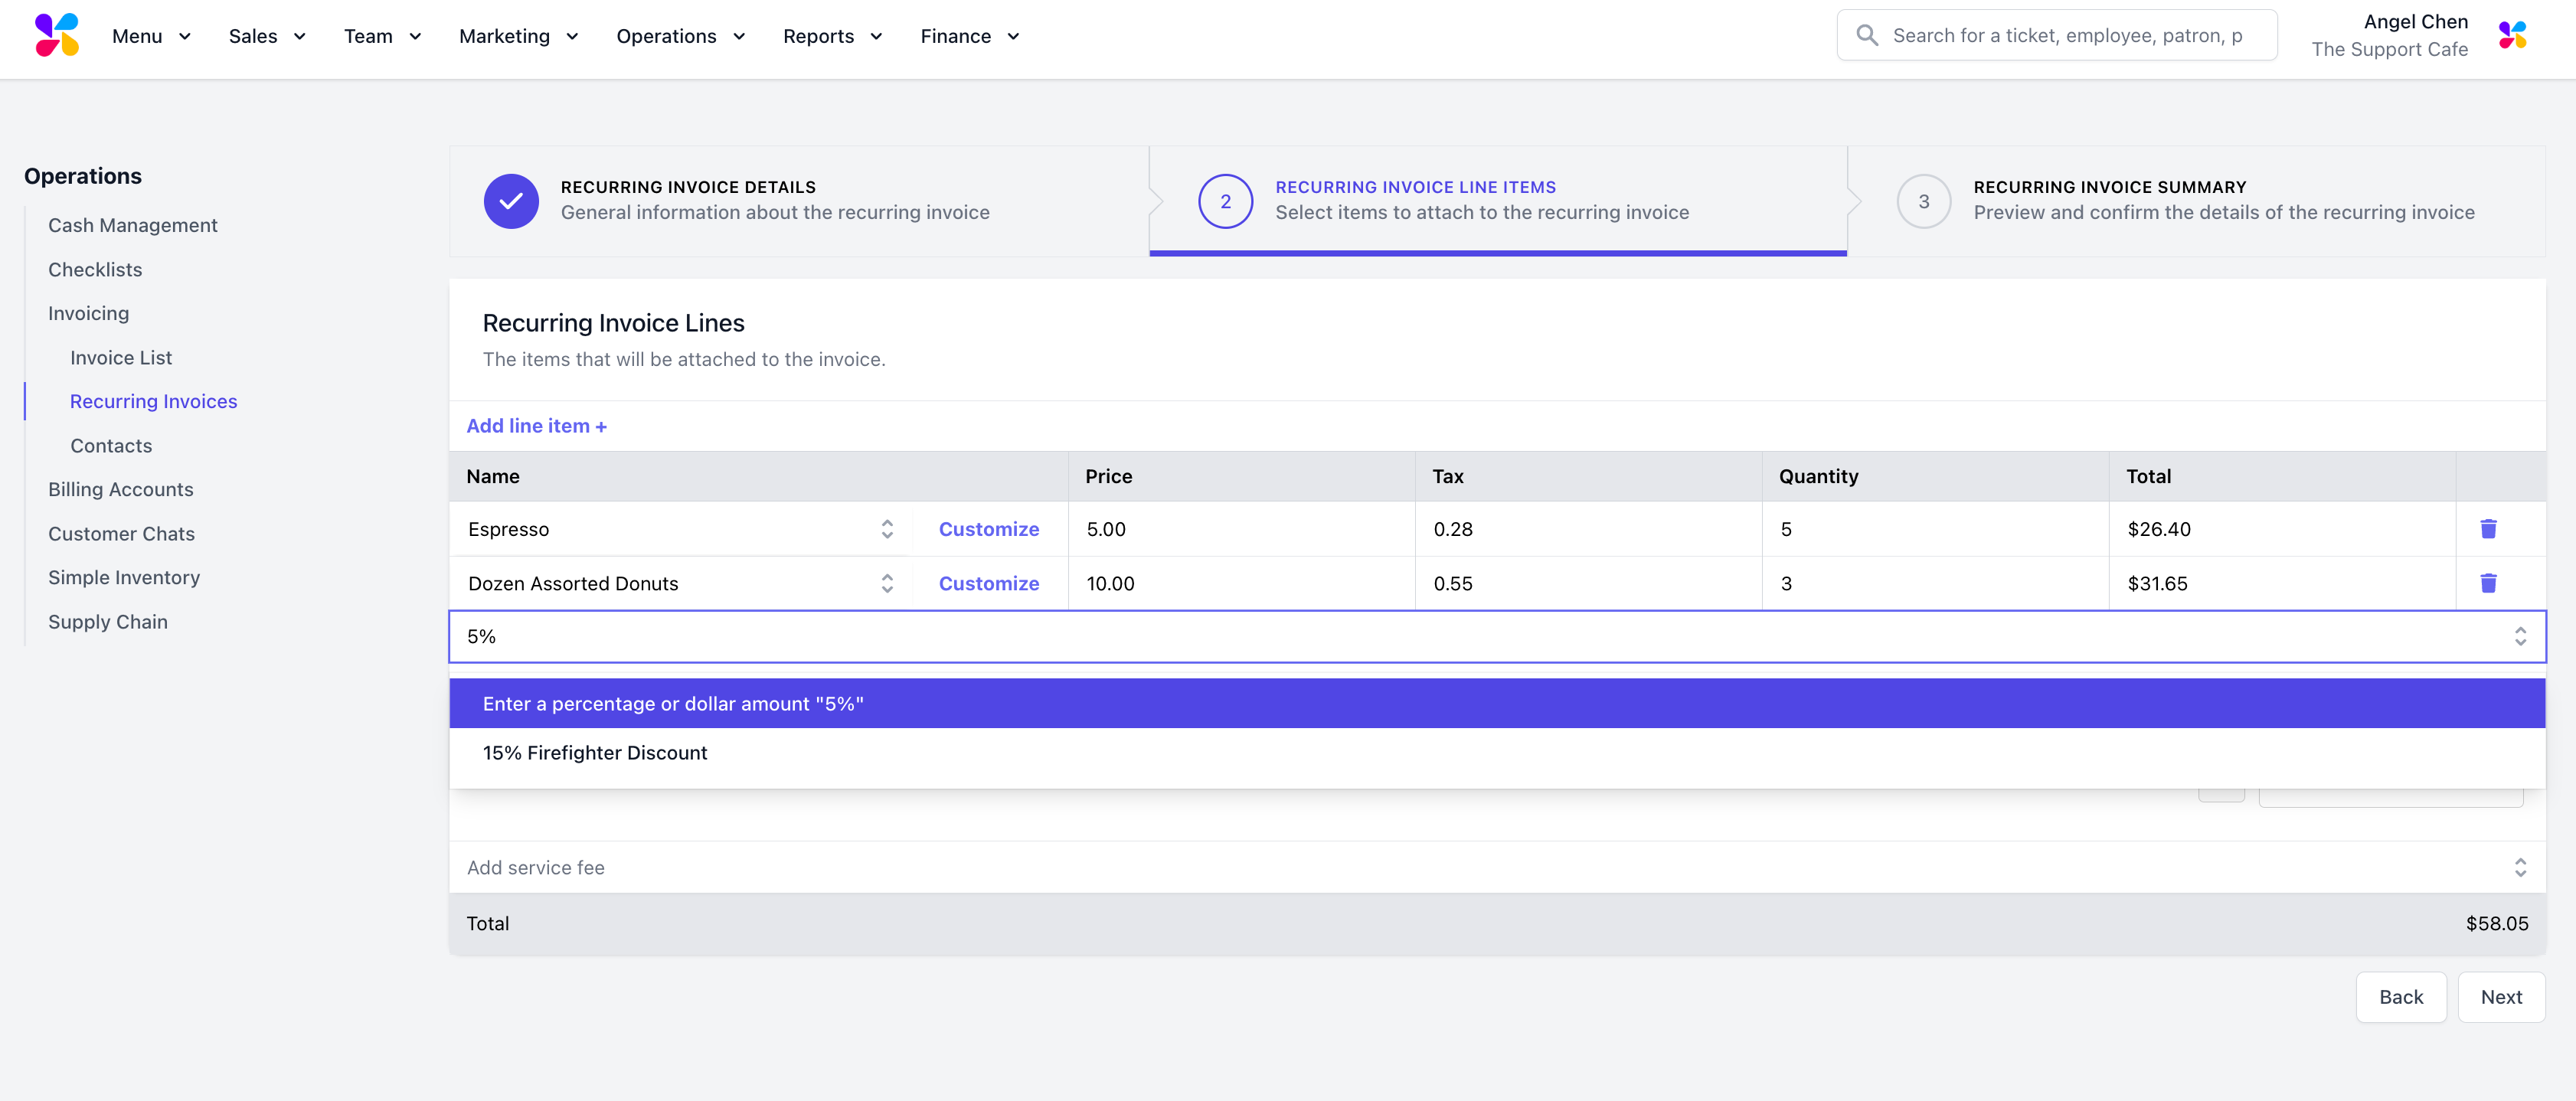
Task: Click the completed step checkmark circle
Action: [x=511, y=201]
